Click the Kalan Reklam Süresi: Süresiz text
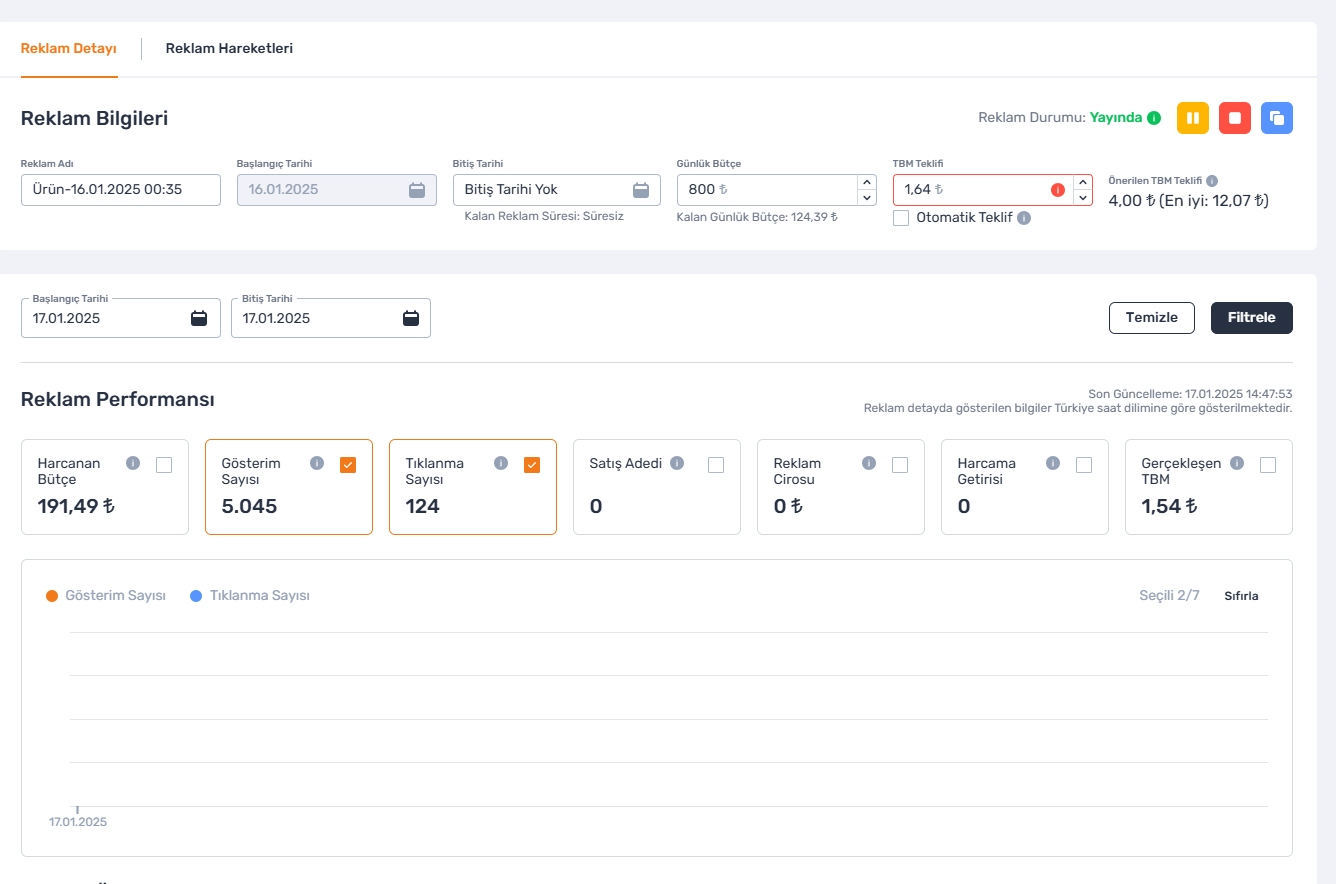Image resolution: width=1336 pixels, height=884 pixels. click(544, 216)
